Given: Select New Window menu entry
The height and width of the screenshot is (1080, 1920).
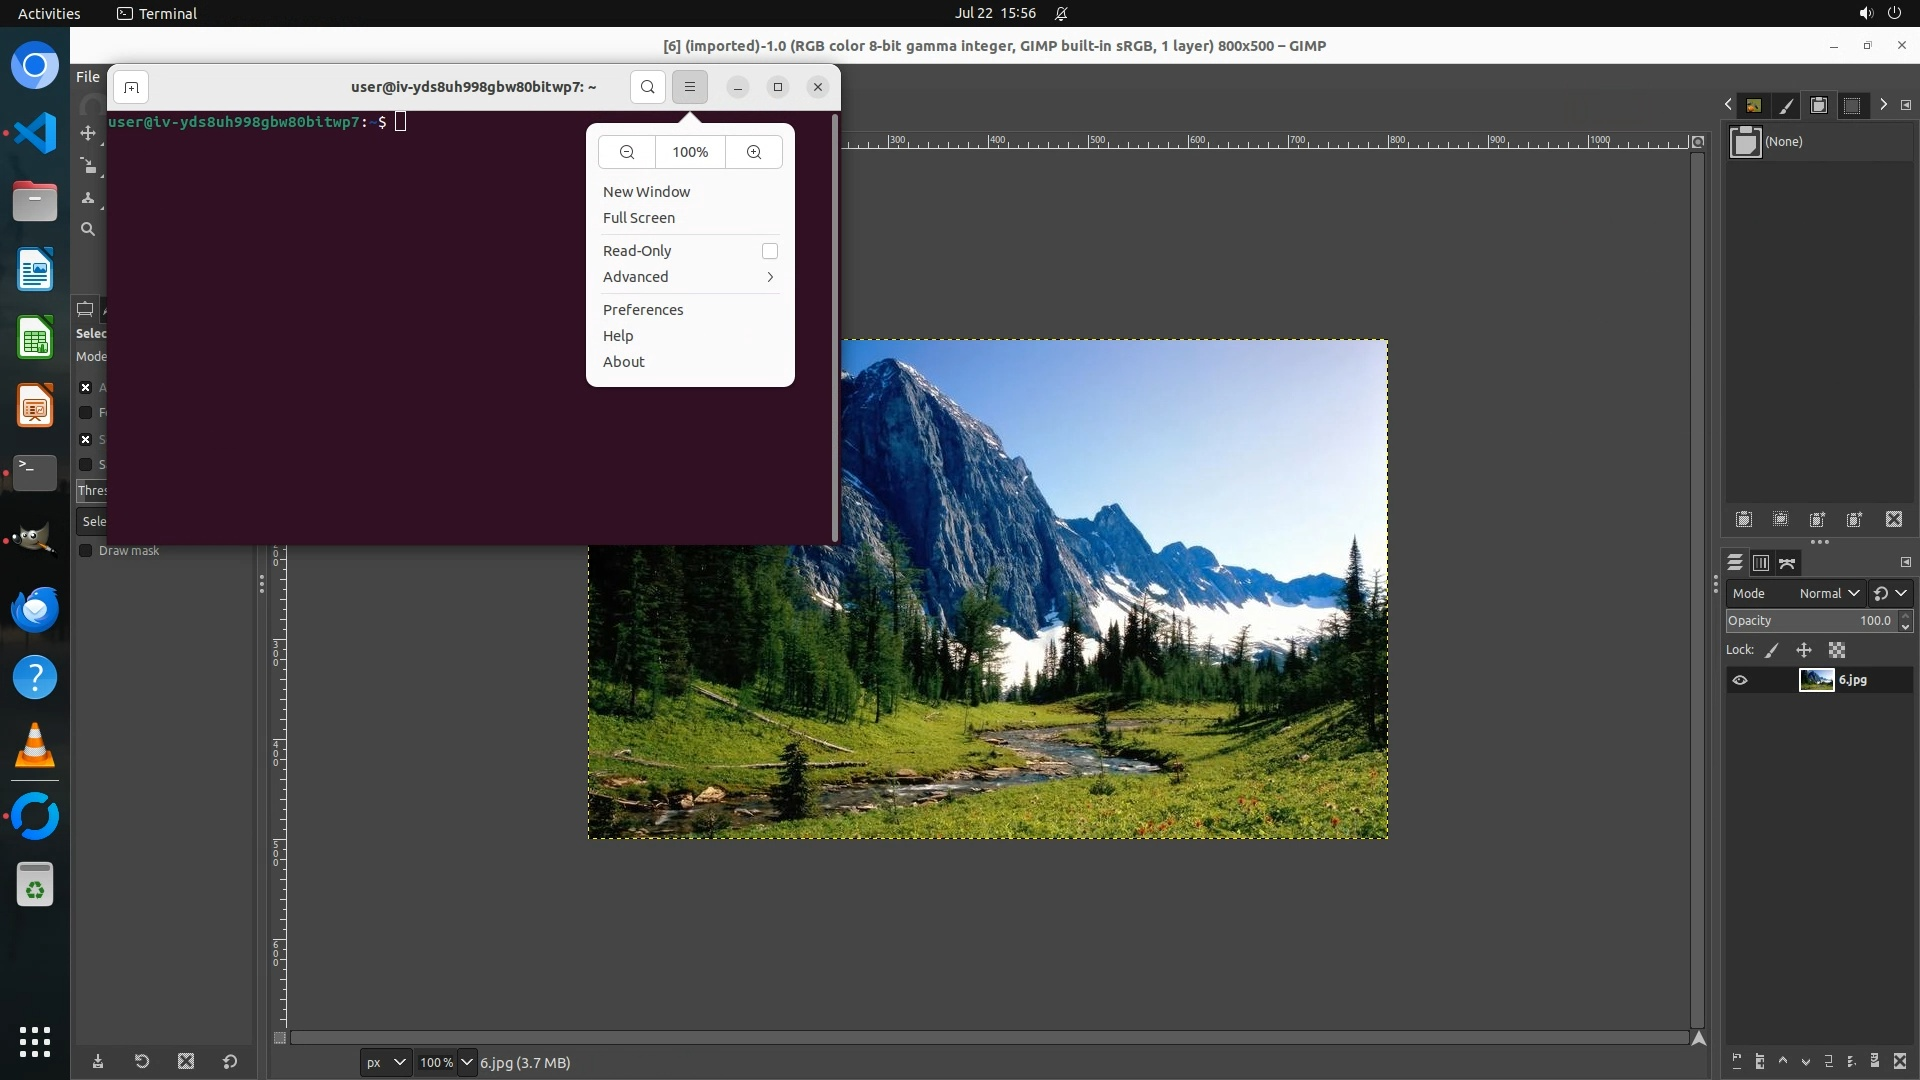Looking at the screenshot, I should click(x=646, y=192).
